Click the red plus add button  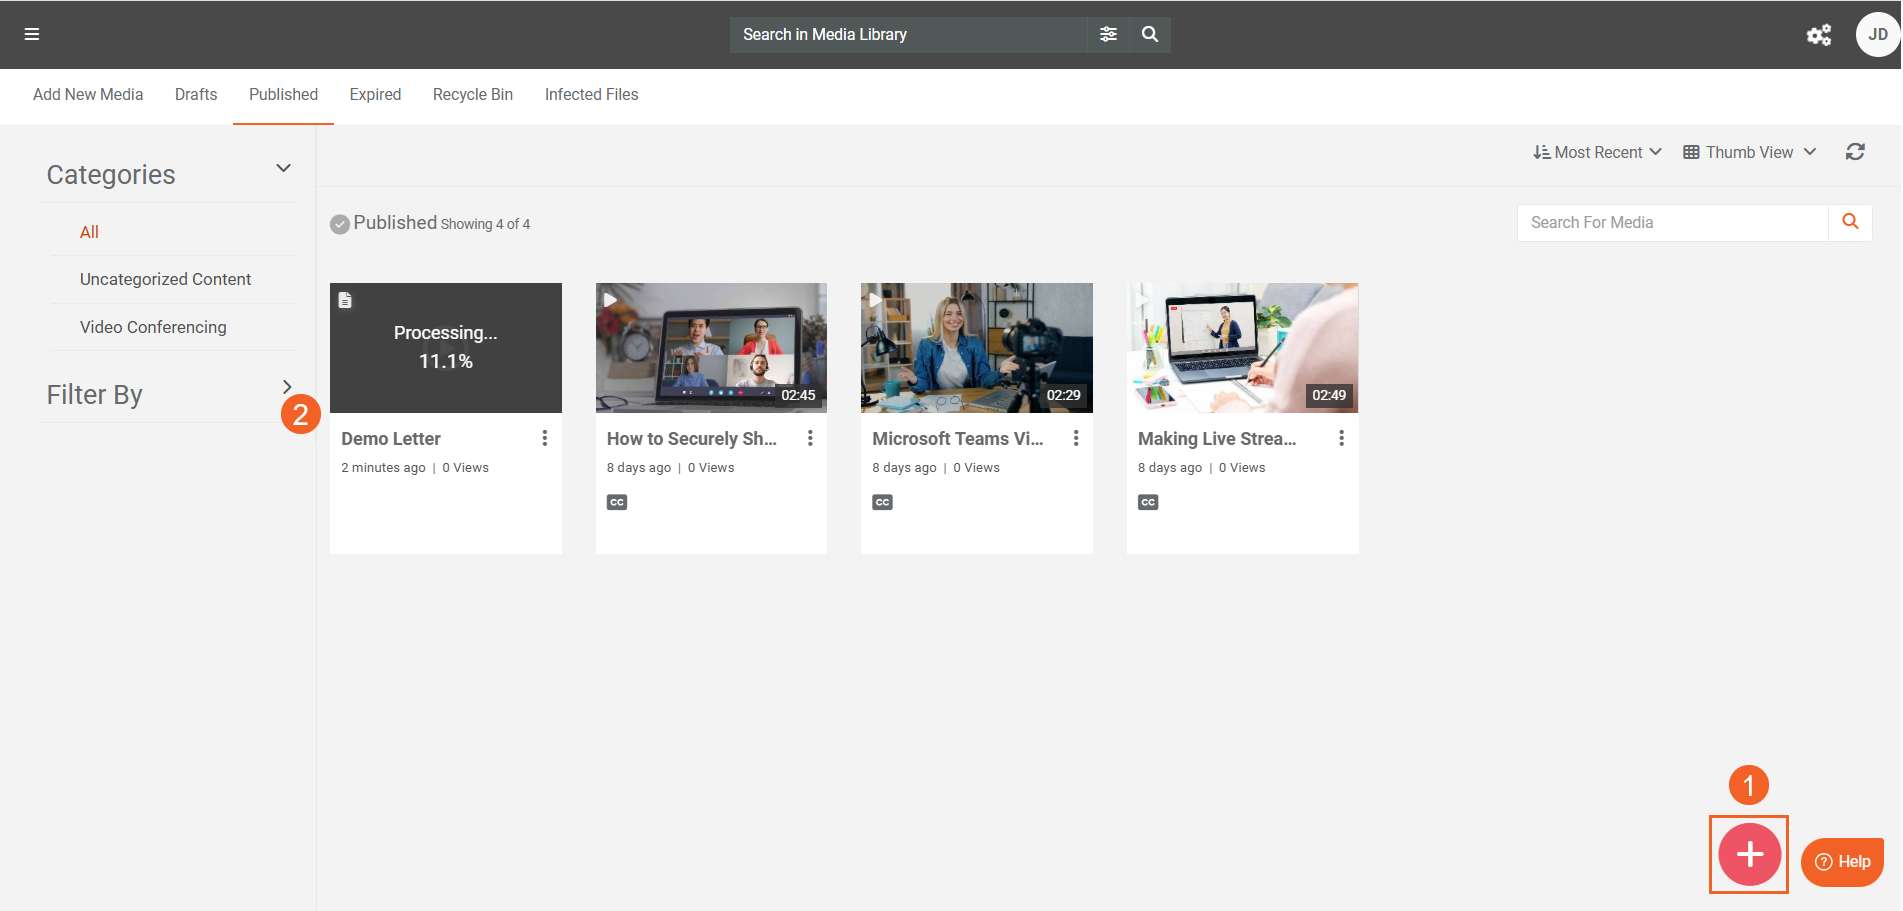[x=1749, y=855]
